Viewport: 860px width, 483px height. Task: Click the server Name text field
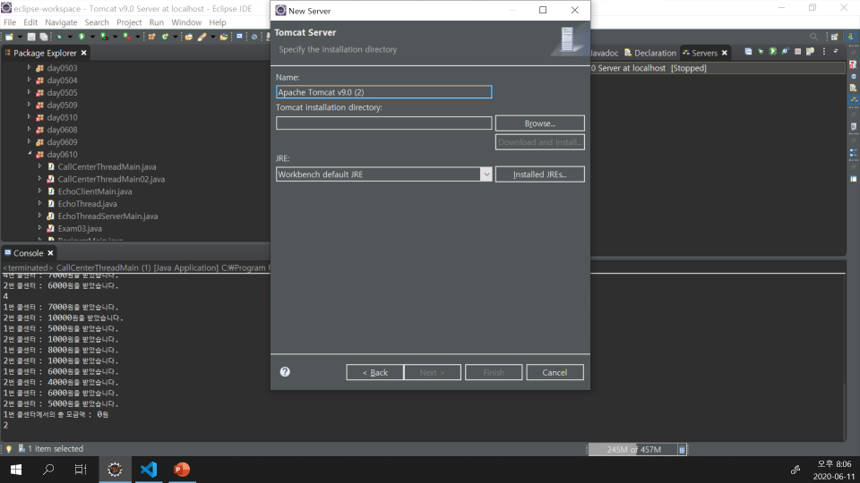point(384,92)
